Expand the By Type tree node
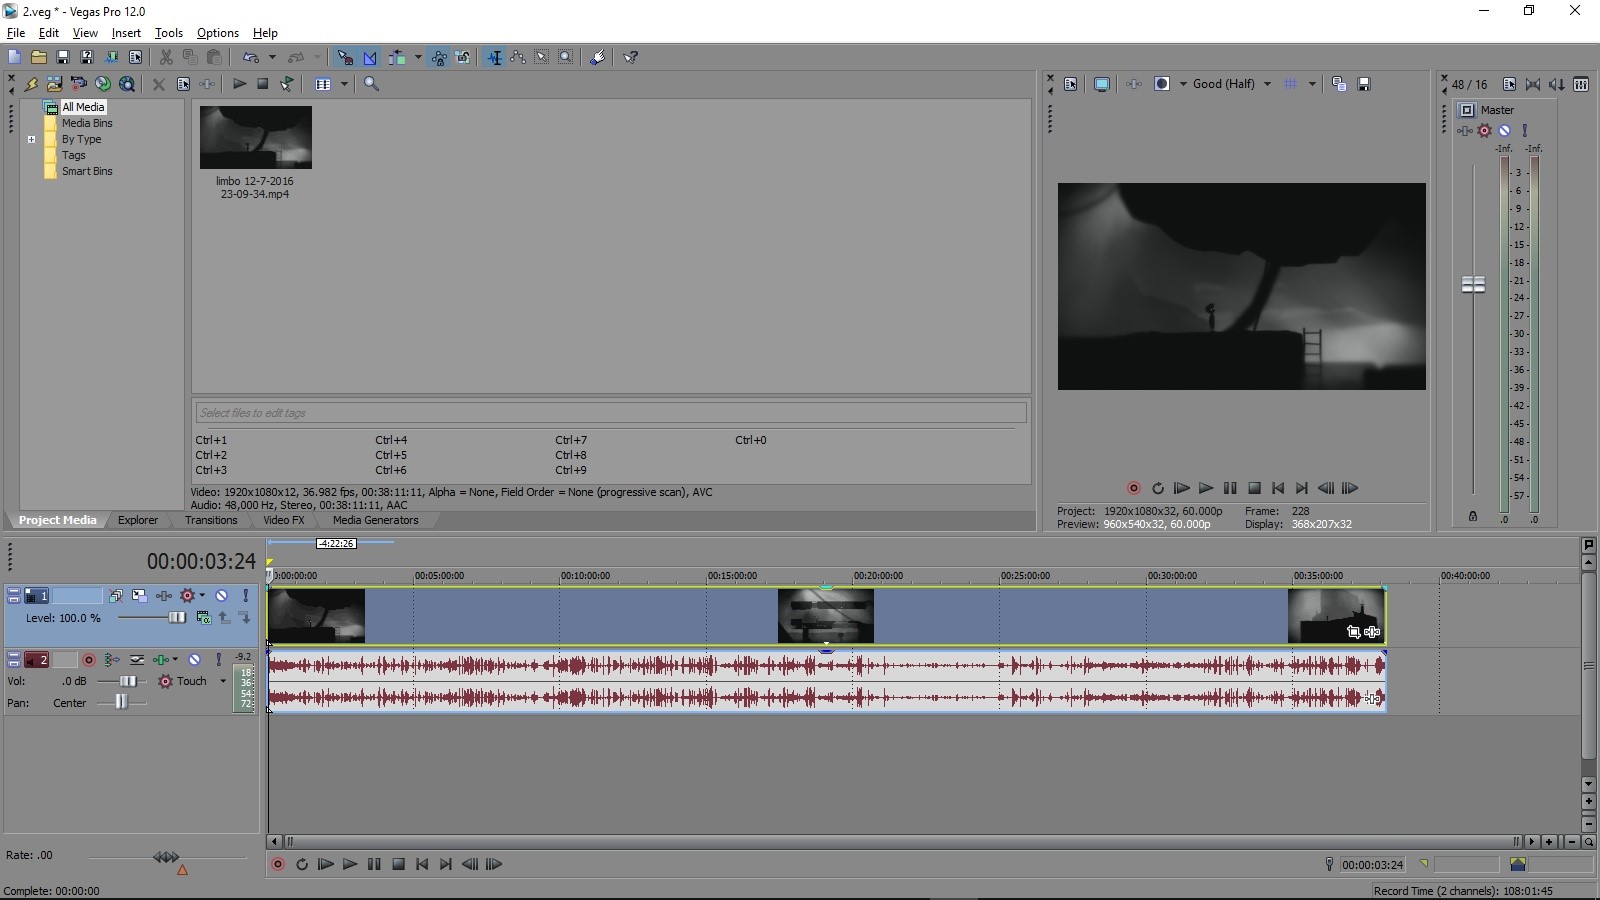The width and height of the screenshot is (1600, 900). point(32,139)
